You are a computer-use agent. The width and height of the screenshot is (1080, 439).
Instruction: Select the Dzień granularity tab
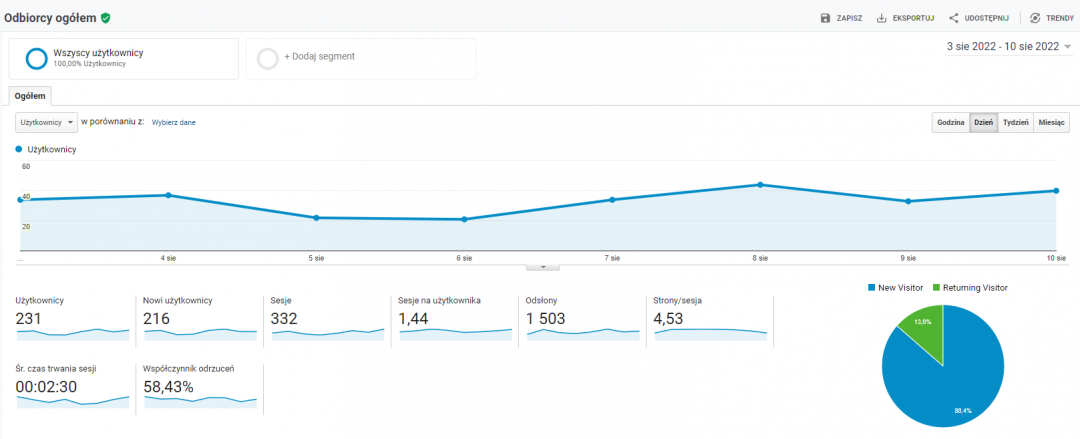coord(983,122)
